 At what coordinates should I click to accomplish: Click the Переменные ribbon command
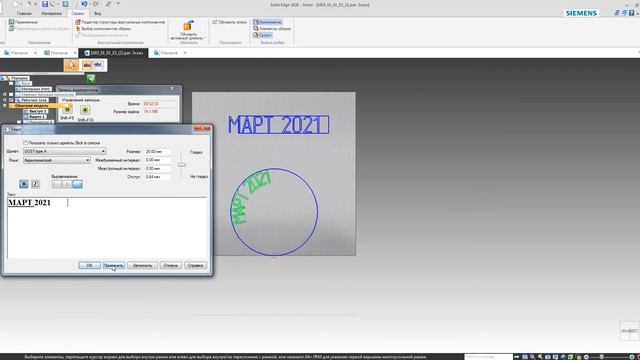pos(23,22)
